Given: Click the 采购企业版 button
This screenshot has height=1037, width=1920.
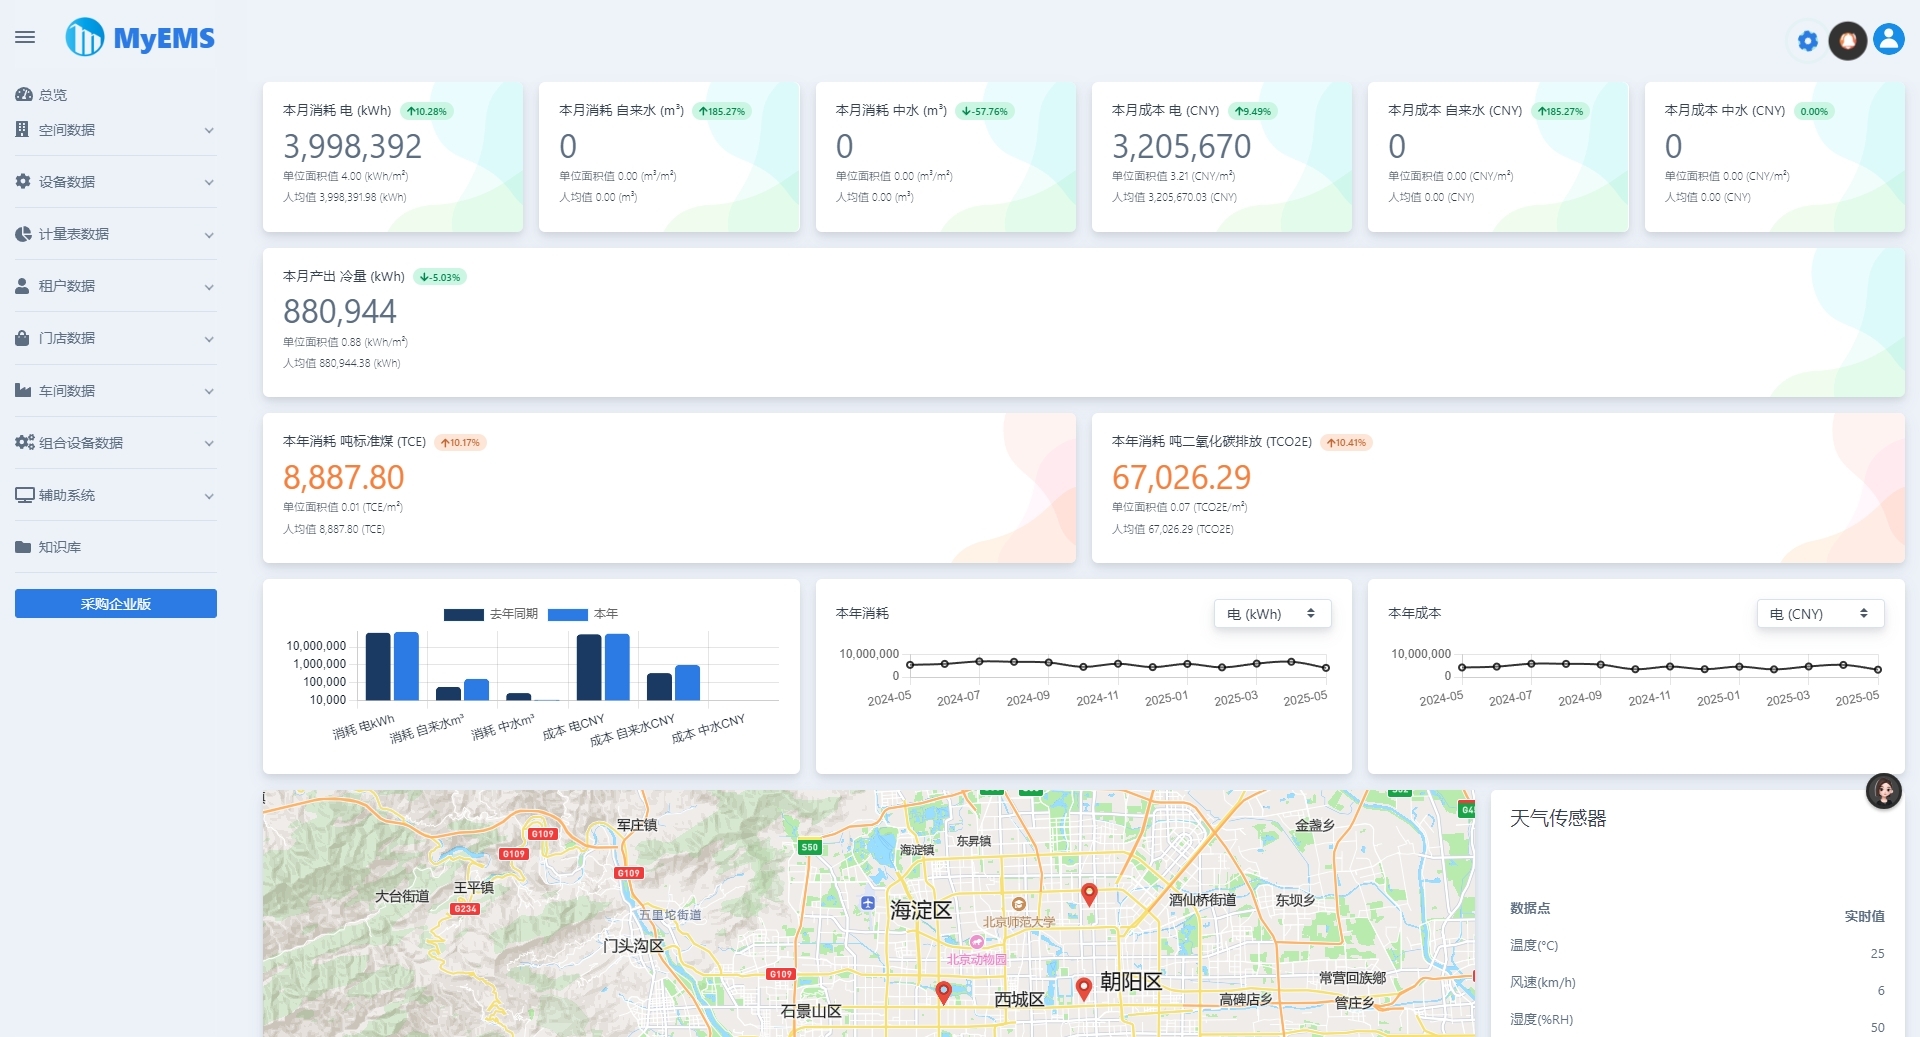Looking at the screenshot, I should point(116,603).
